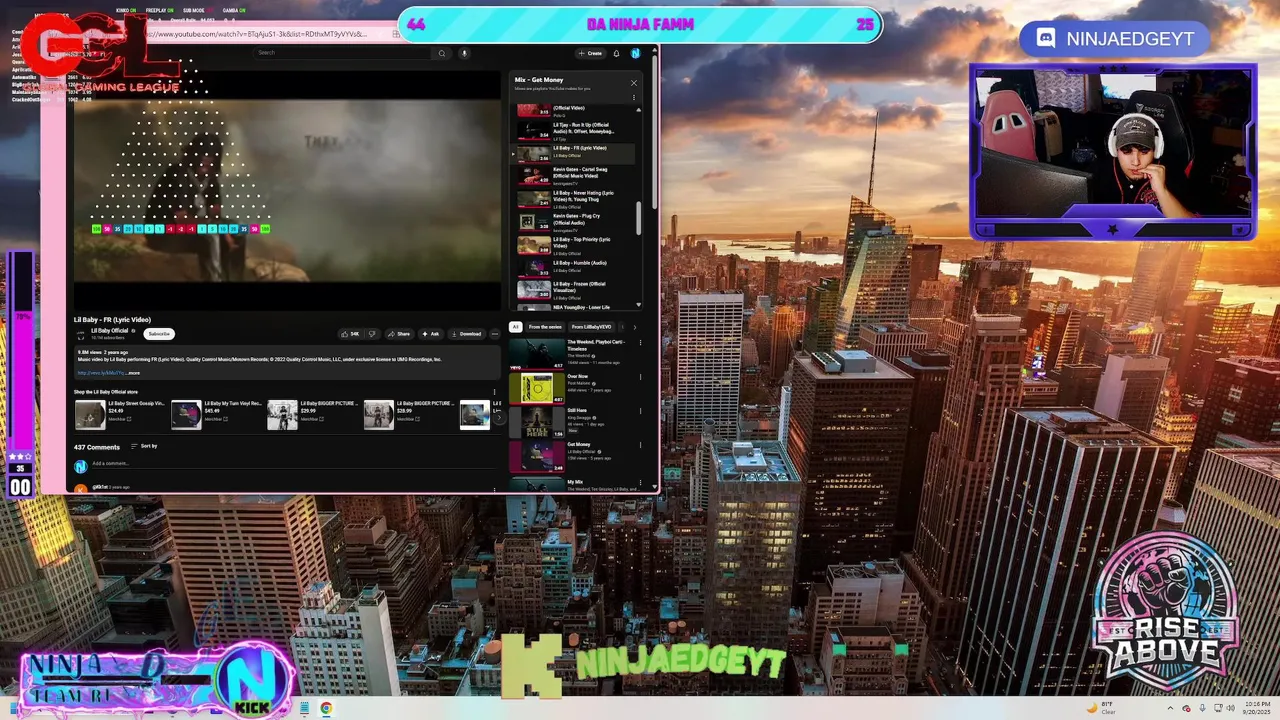Open Lil Baby Street Gossip Vinyl product
The image size is (1280, 720).
[120, 414]
